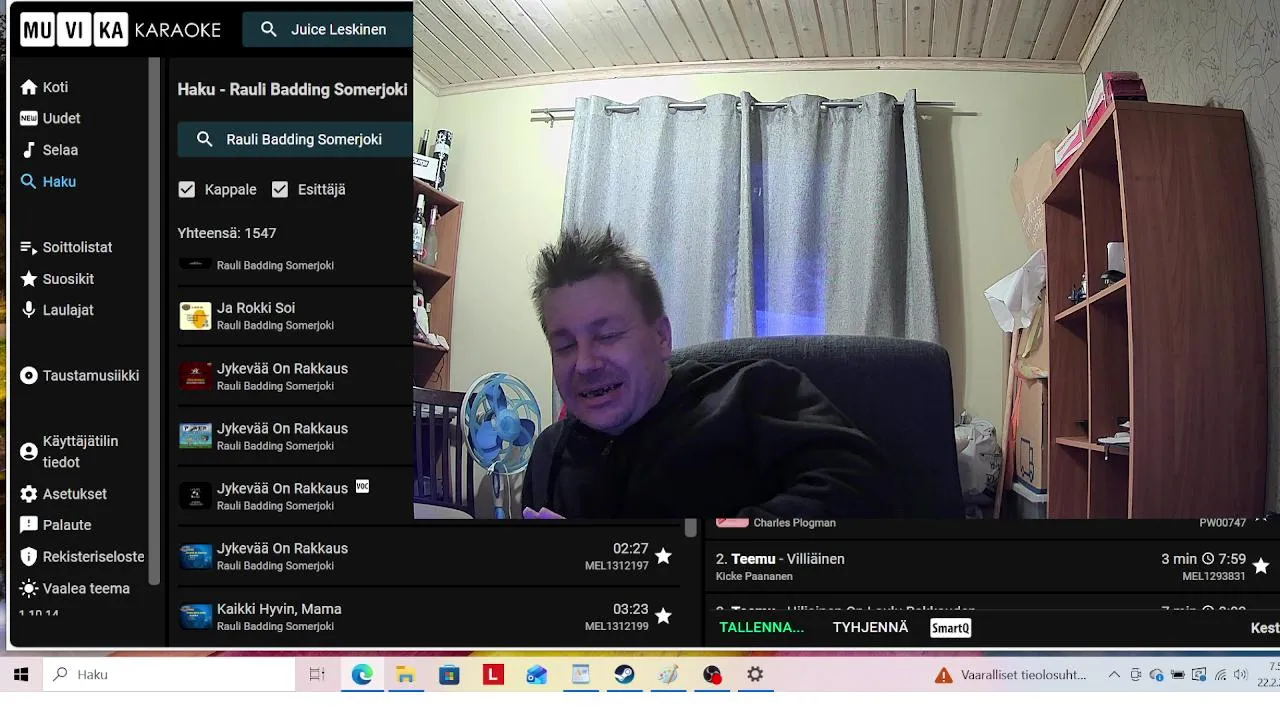1280x720 pixels.
Task: Click the Vaaralliset tieolosuhteet warning notification
Action: click(x=1011, y=675)
